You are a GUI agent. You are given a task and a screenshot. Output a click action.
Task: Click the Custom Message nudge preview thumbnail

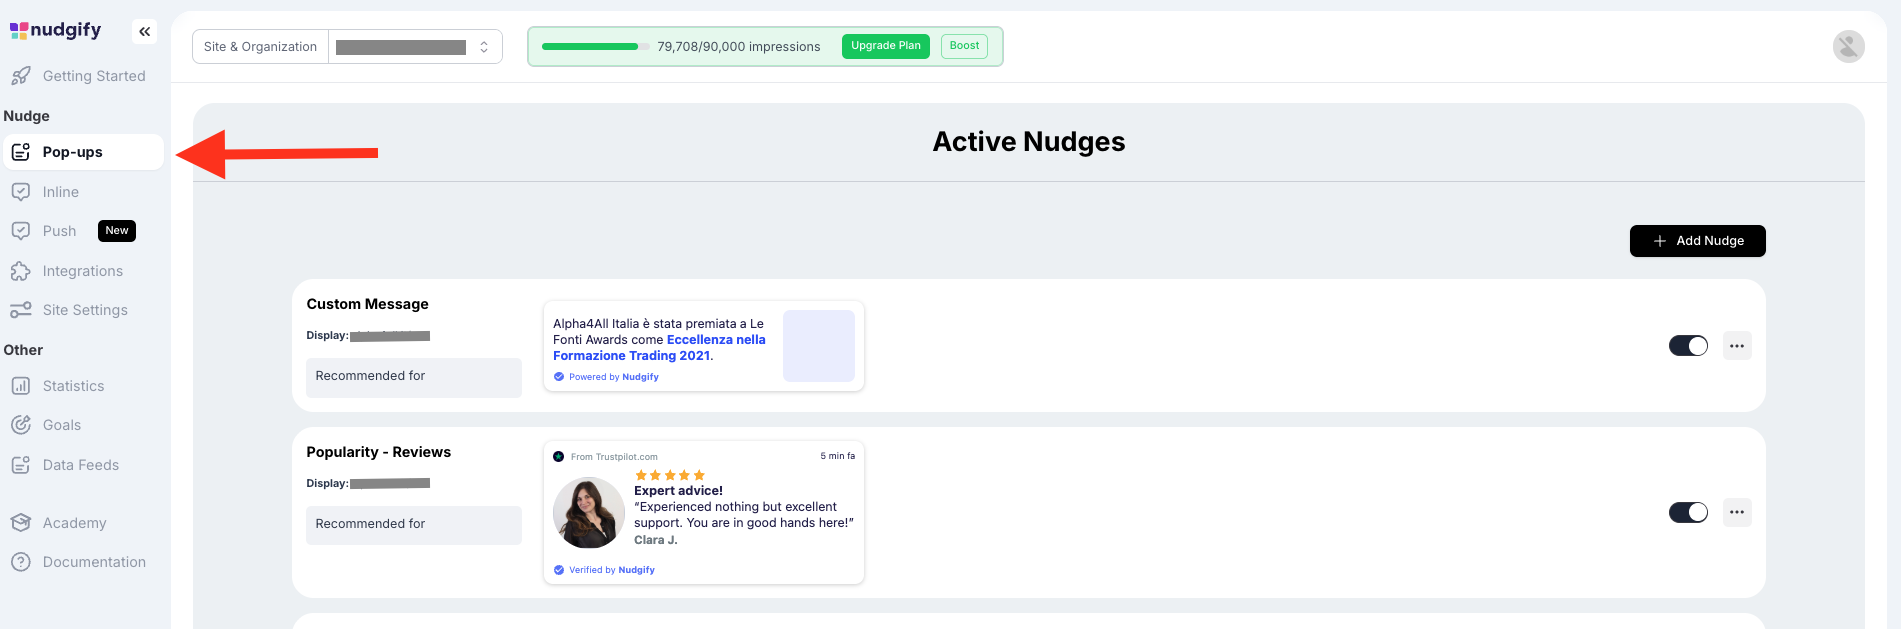coord(703,346)
